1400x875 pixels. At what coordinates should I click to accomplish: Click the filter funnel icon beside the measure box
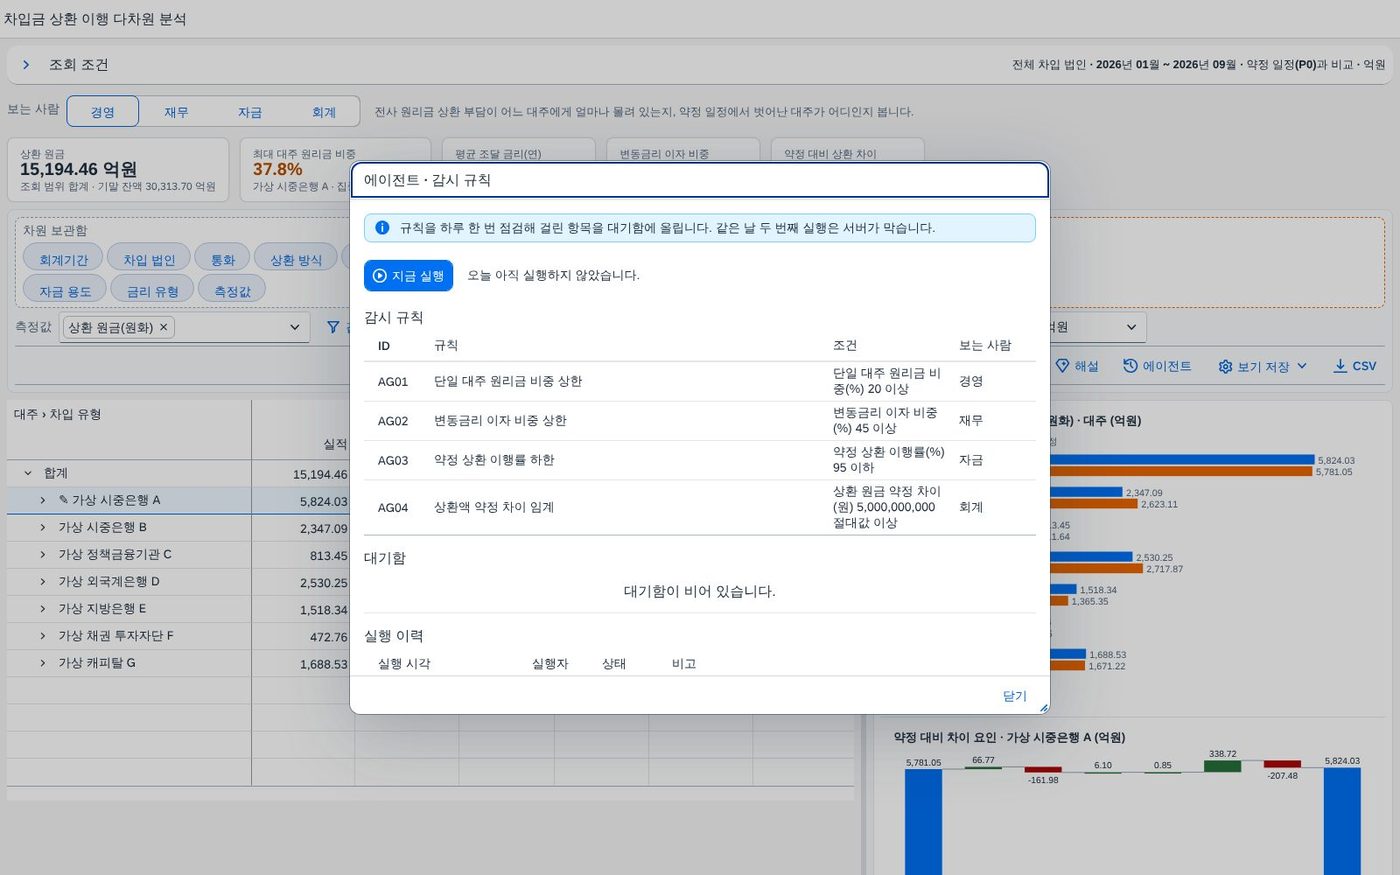click(333, 327)
